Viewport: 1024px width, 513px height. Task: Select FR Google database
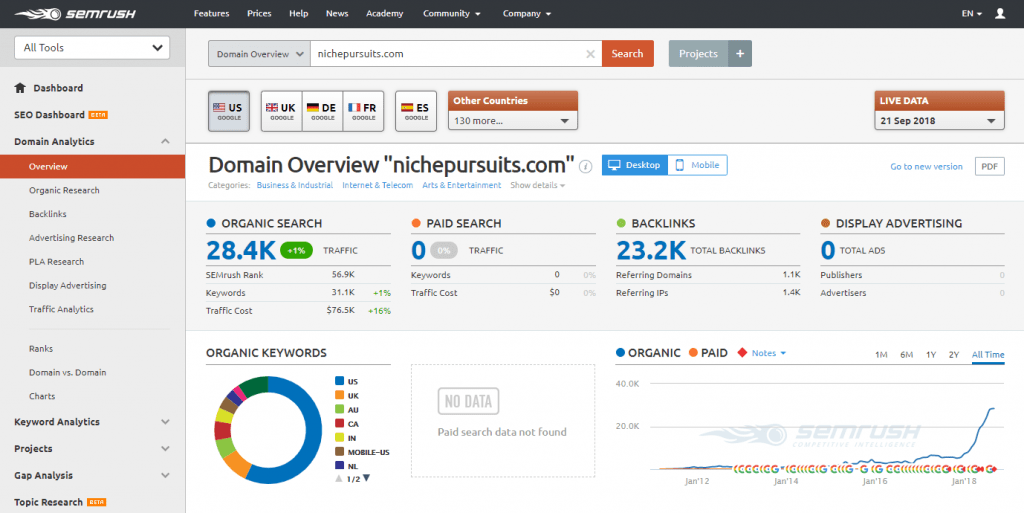(x=363, y=111)
